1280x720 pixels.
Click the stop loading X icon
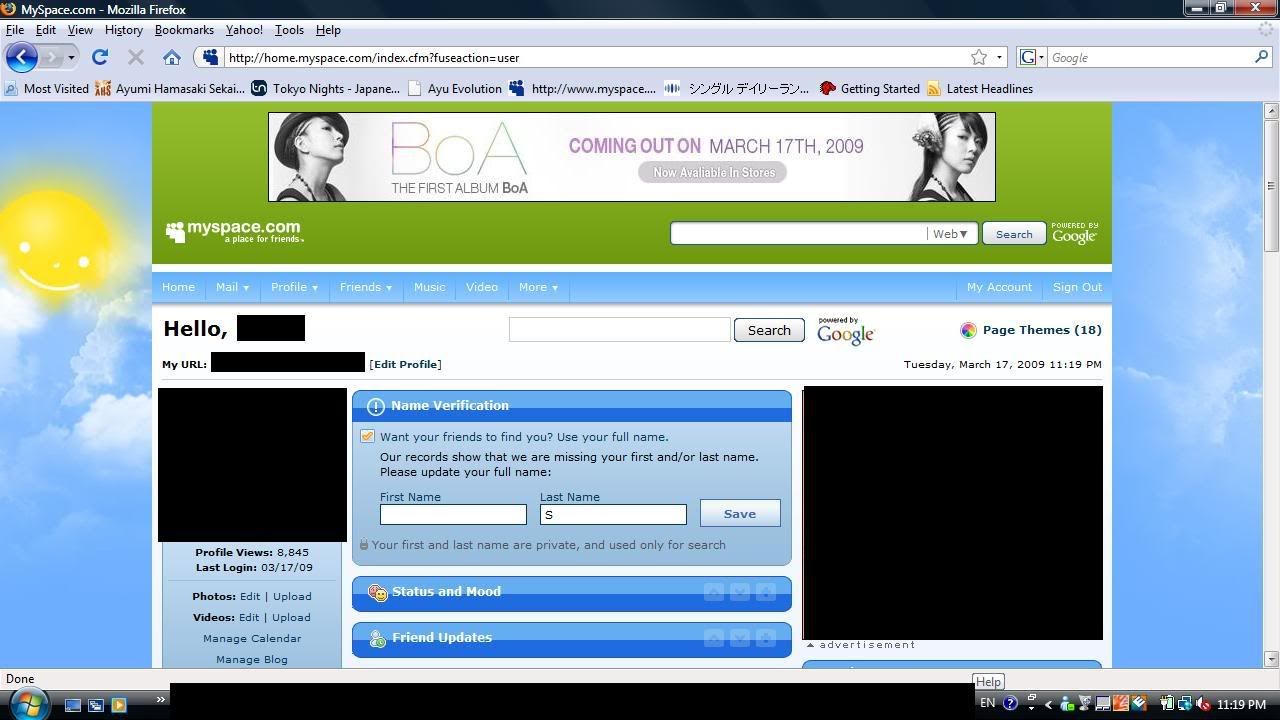point(136,57)
